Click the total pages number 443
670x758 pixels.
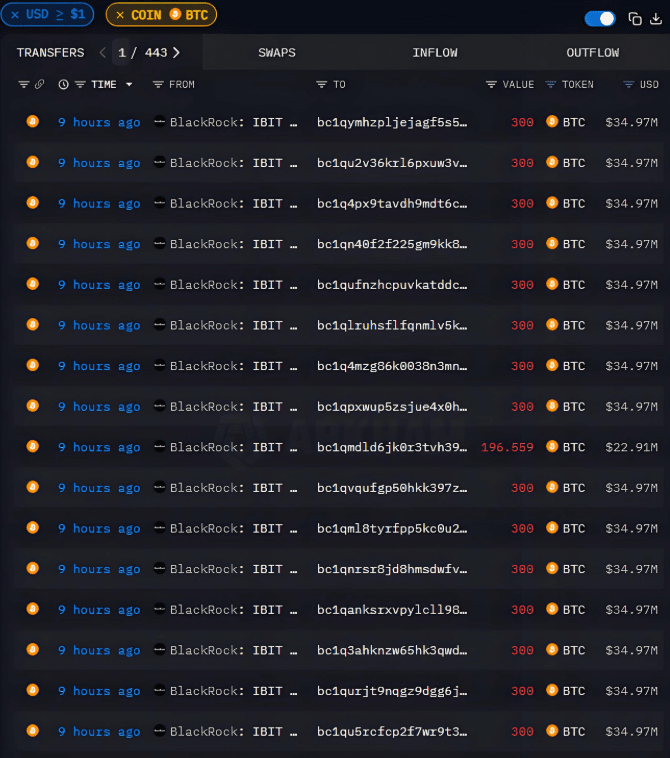coord(156,53)
